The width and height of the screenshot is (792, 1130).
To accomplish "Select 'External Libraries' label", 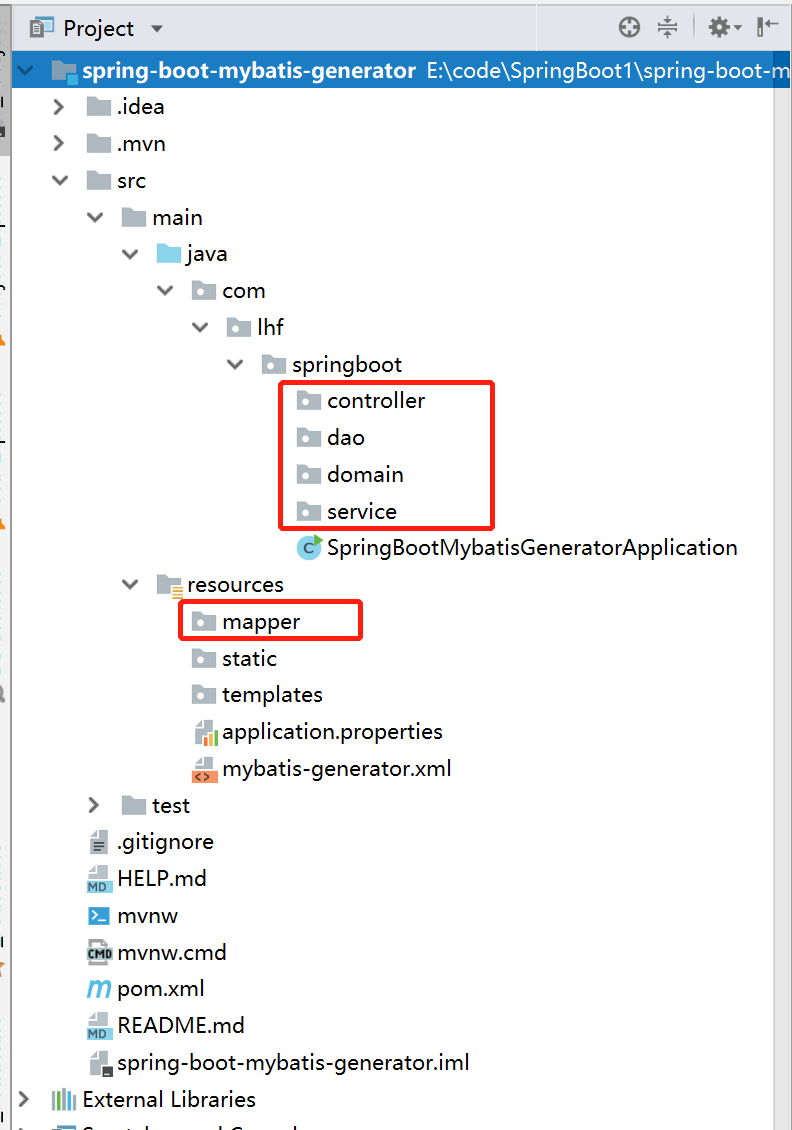I will pos(169,1099).
